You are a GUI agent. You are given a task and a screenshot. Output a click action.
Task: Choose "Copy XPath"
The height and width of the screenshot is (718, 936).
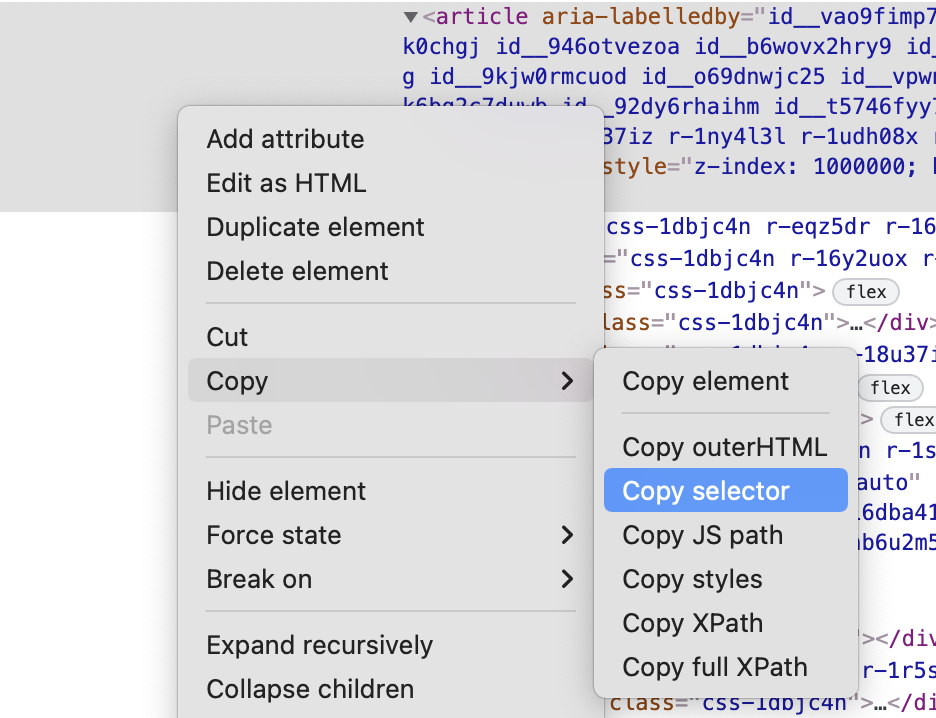point(692,623)
